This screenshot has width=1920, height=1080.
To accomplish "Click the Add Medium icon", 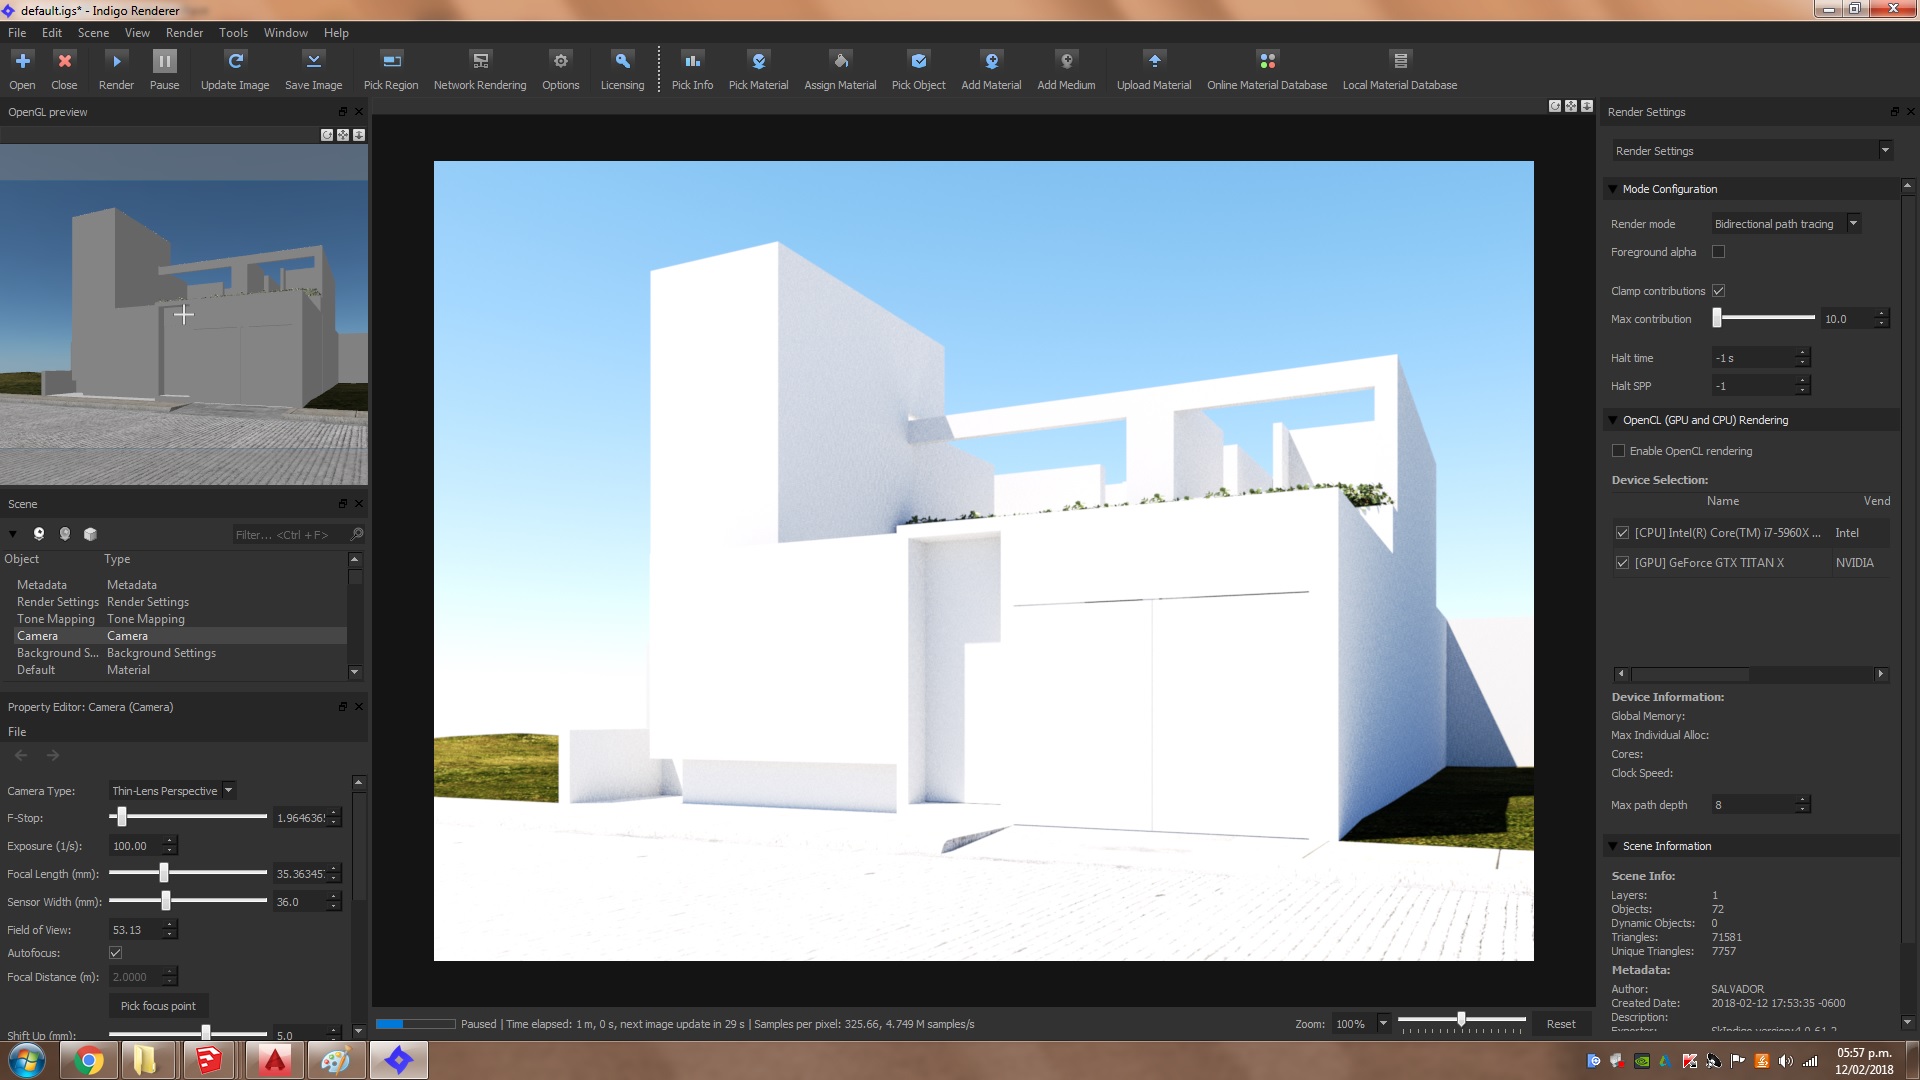I will coord(1066,62).
